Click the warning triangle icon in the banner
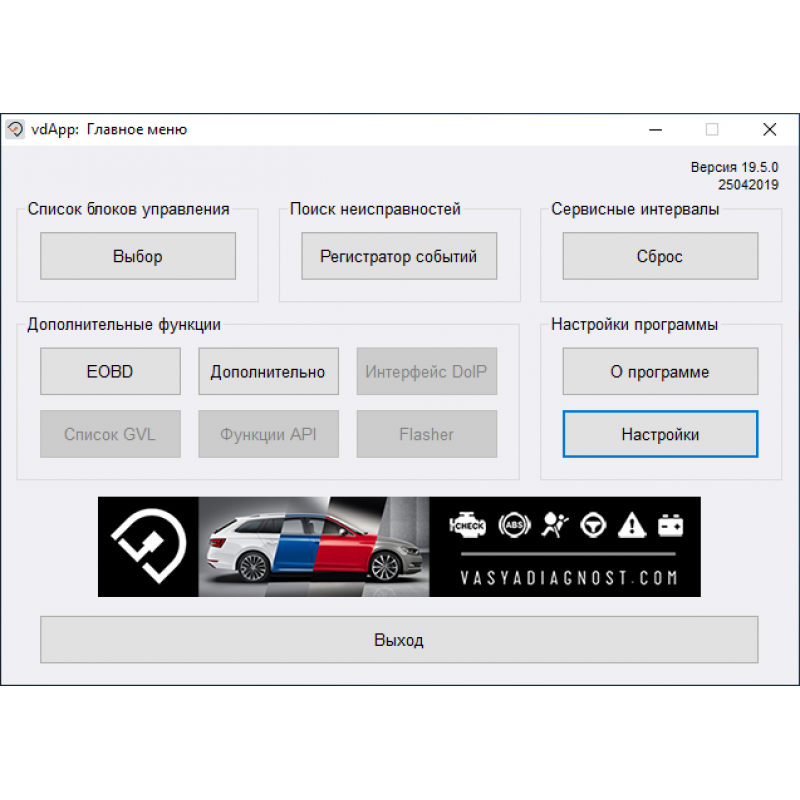This screenshot has width=800, height=800. click(x=631, y=524)
